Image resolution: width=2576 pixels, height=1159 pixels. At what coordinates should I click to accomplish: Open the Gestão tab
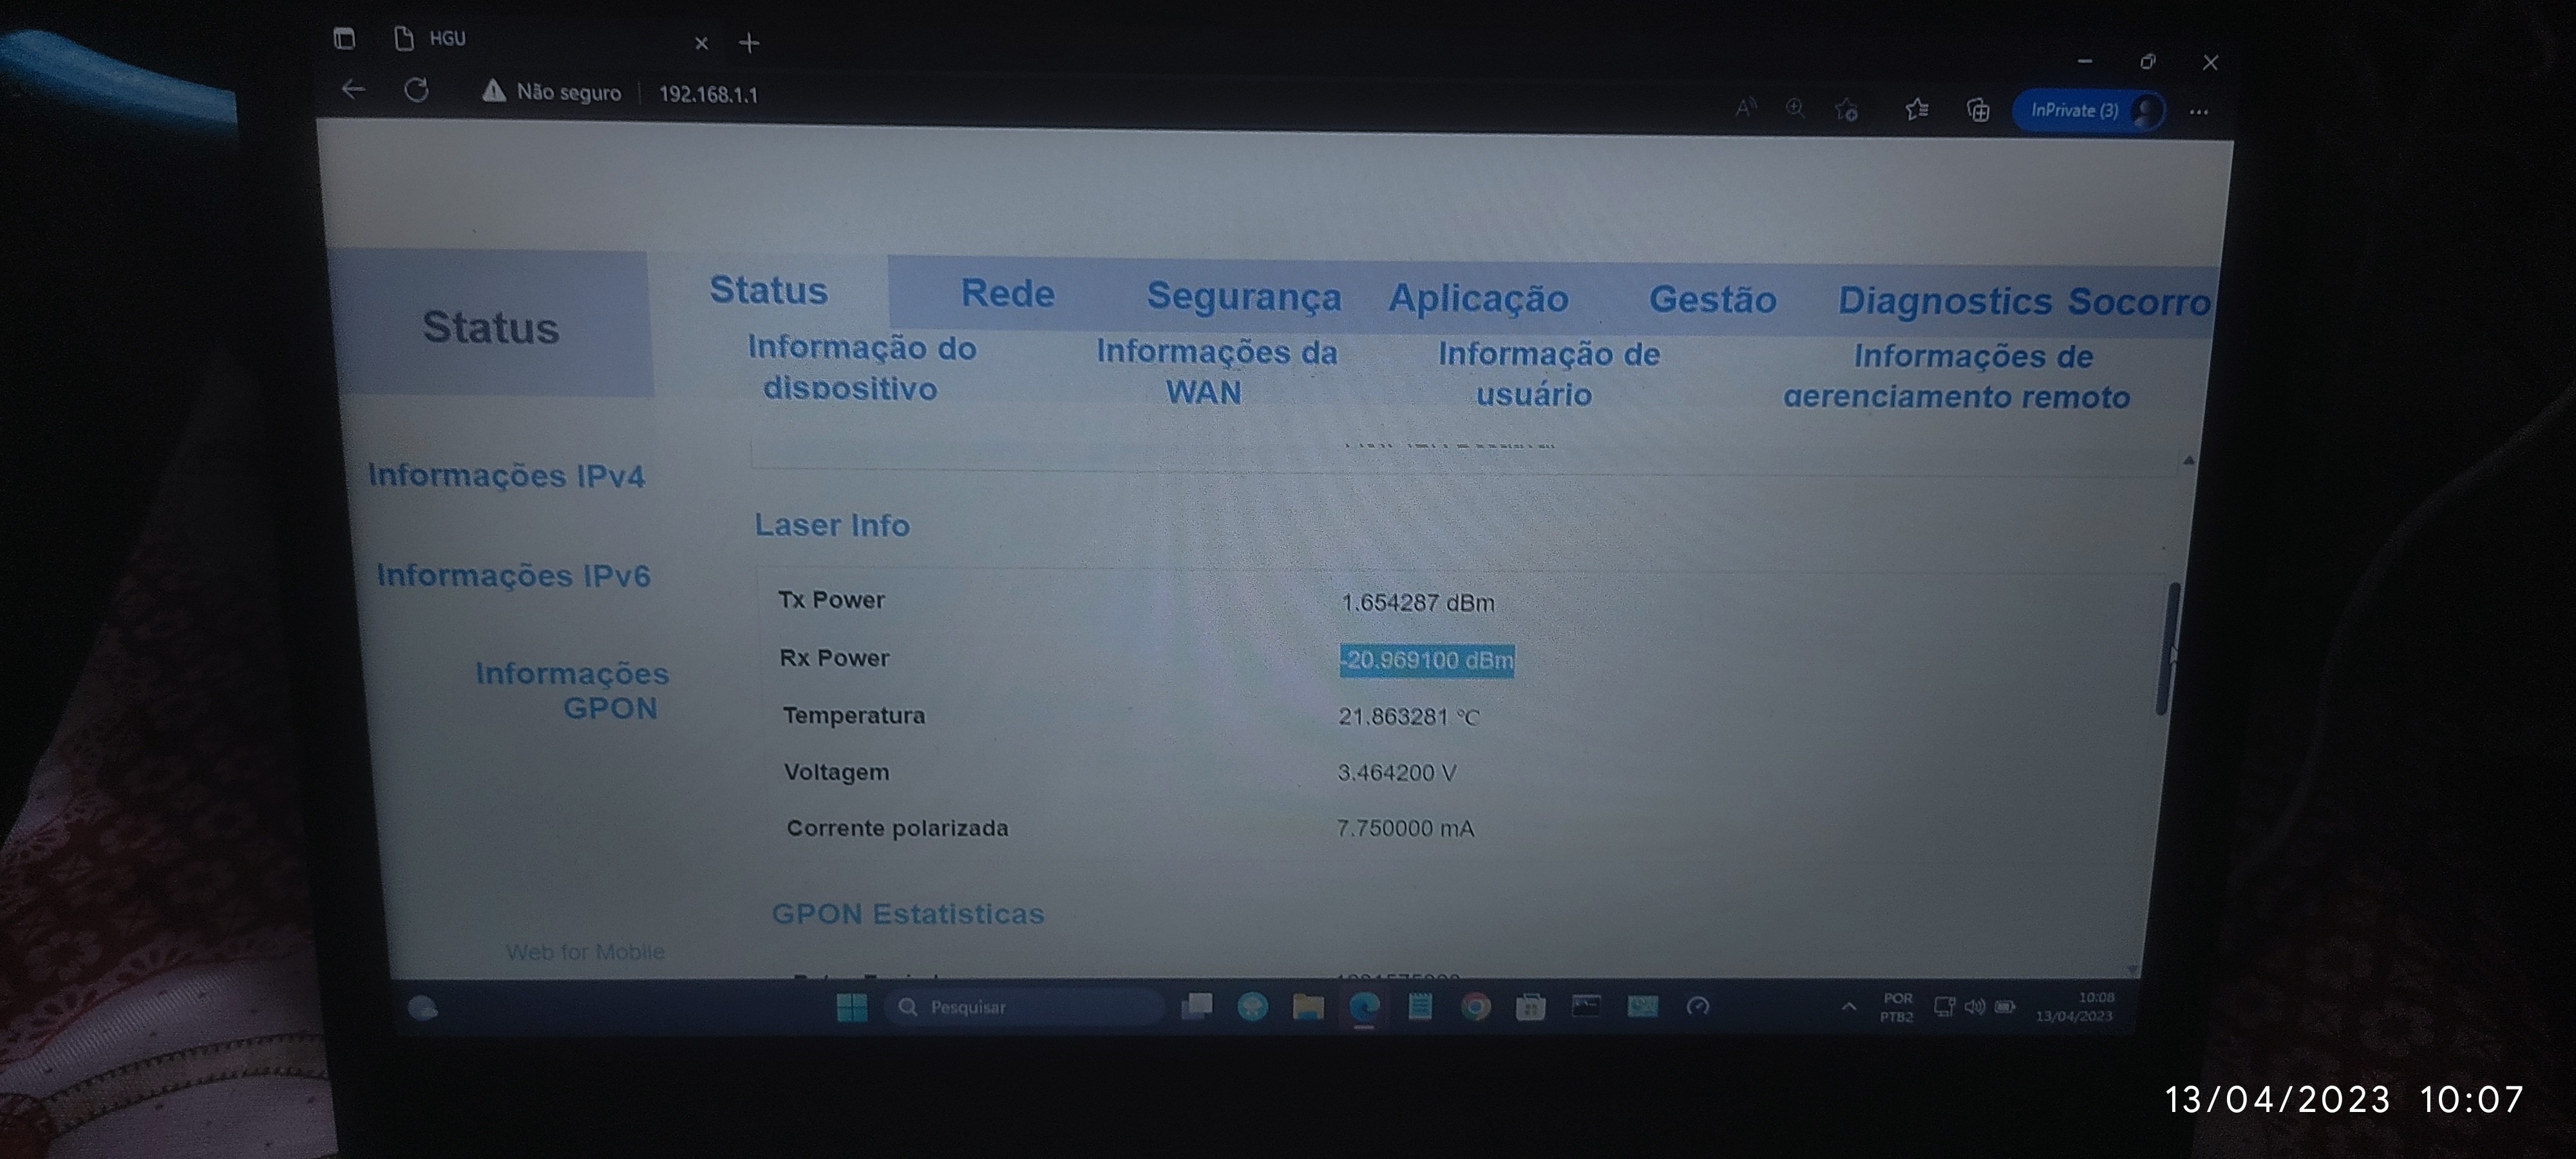tap(1712, 300)
